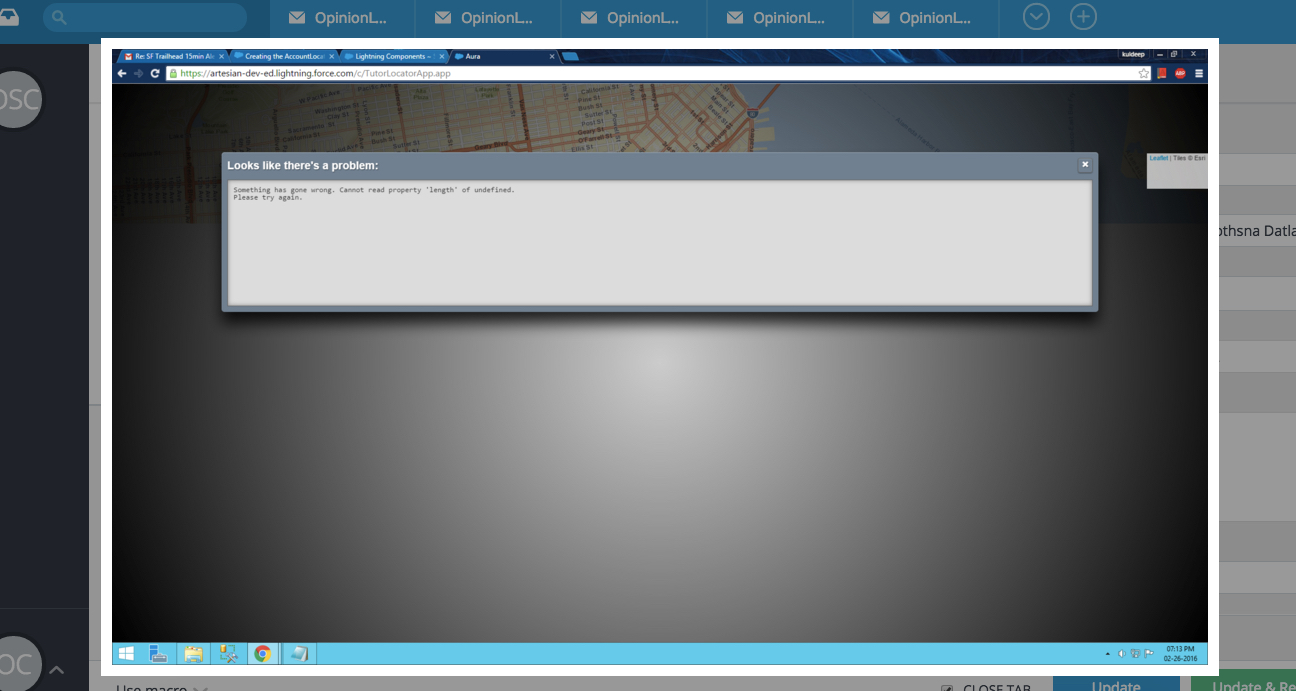This screenshot has height=691, width=1296.
Task: Click the blue Update button behind the image
Action: (1116, 684)
